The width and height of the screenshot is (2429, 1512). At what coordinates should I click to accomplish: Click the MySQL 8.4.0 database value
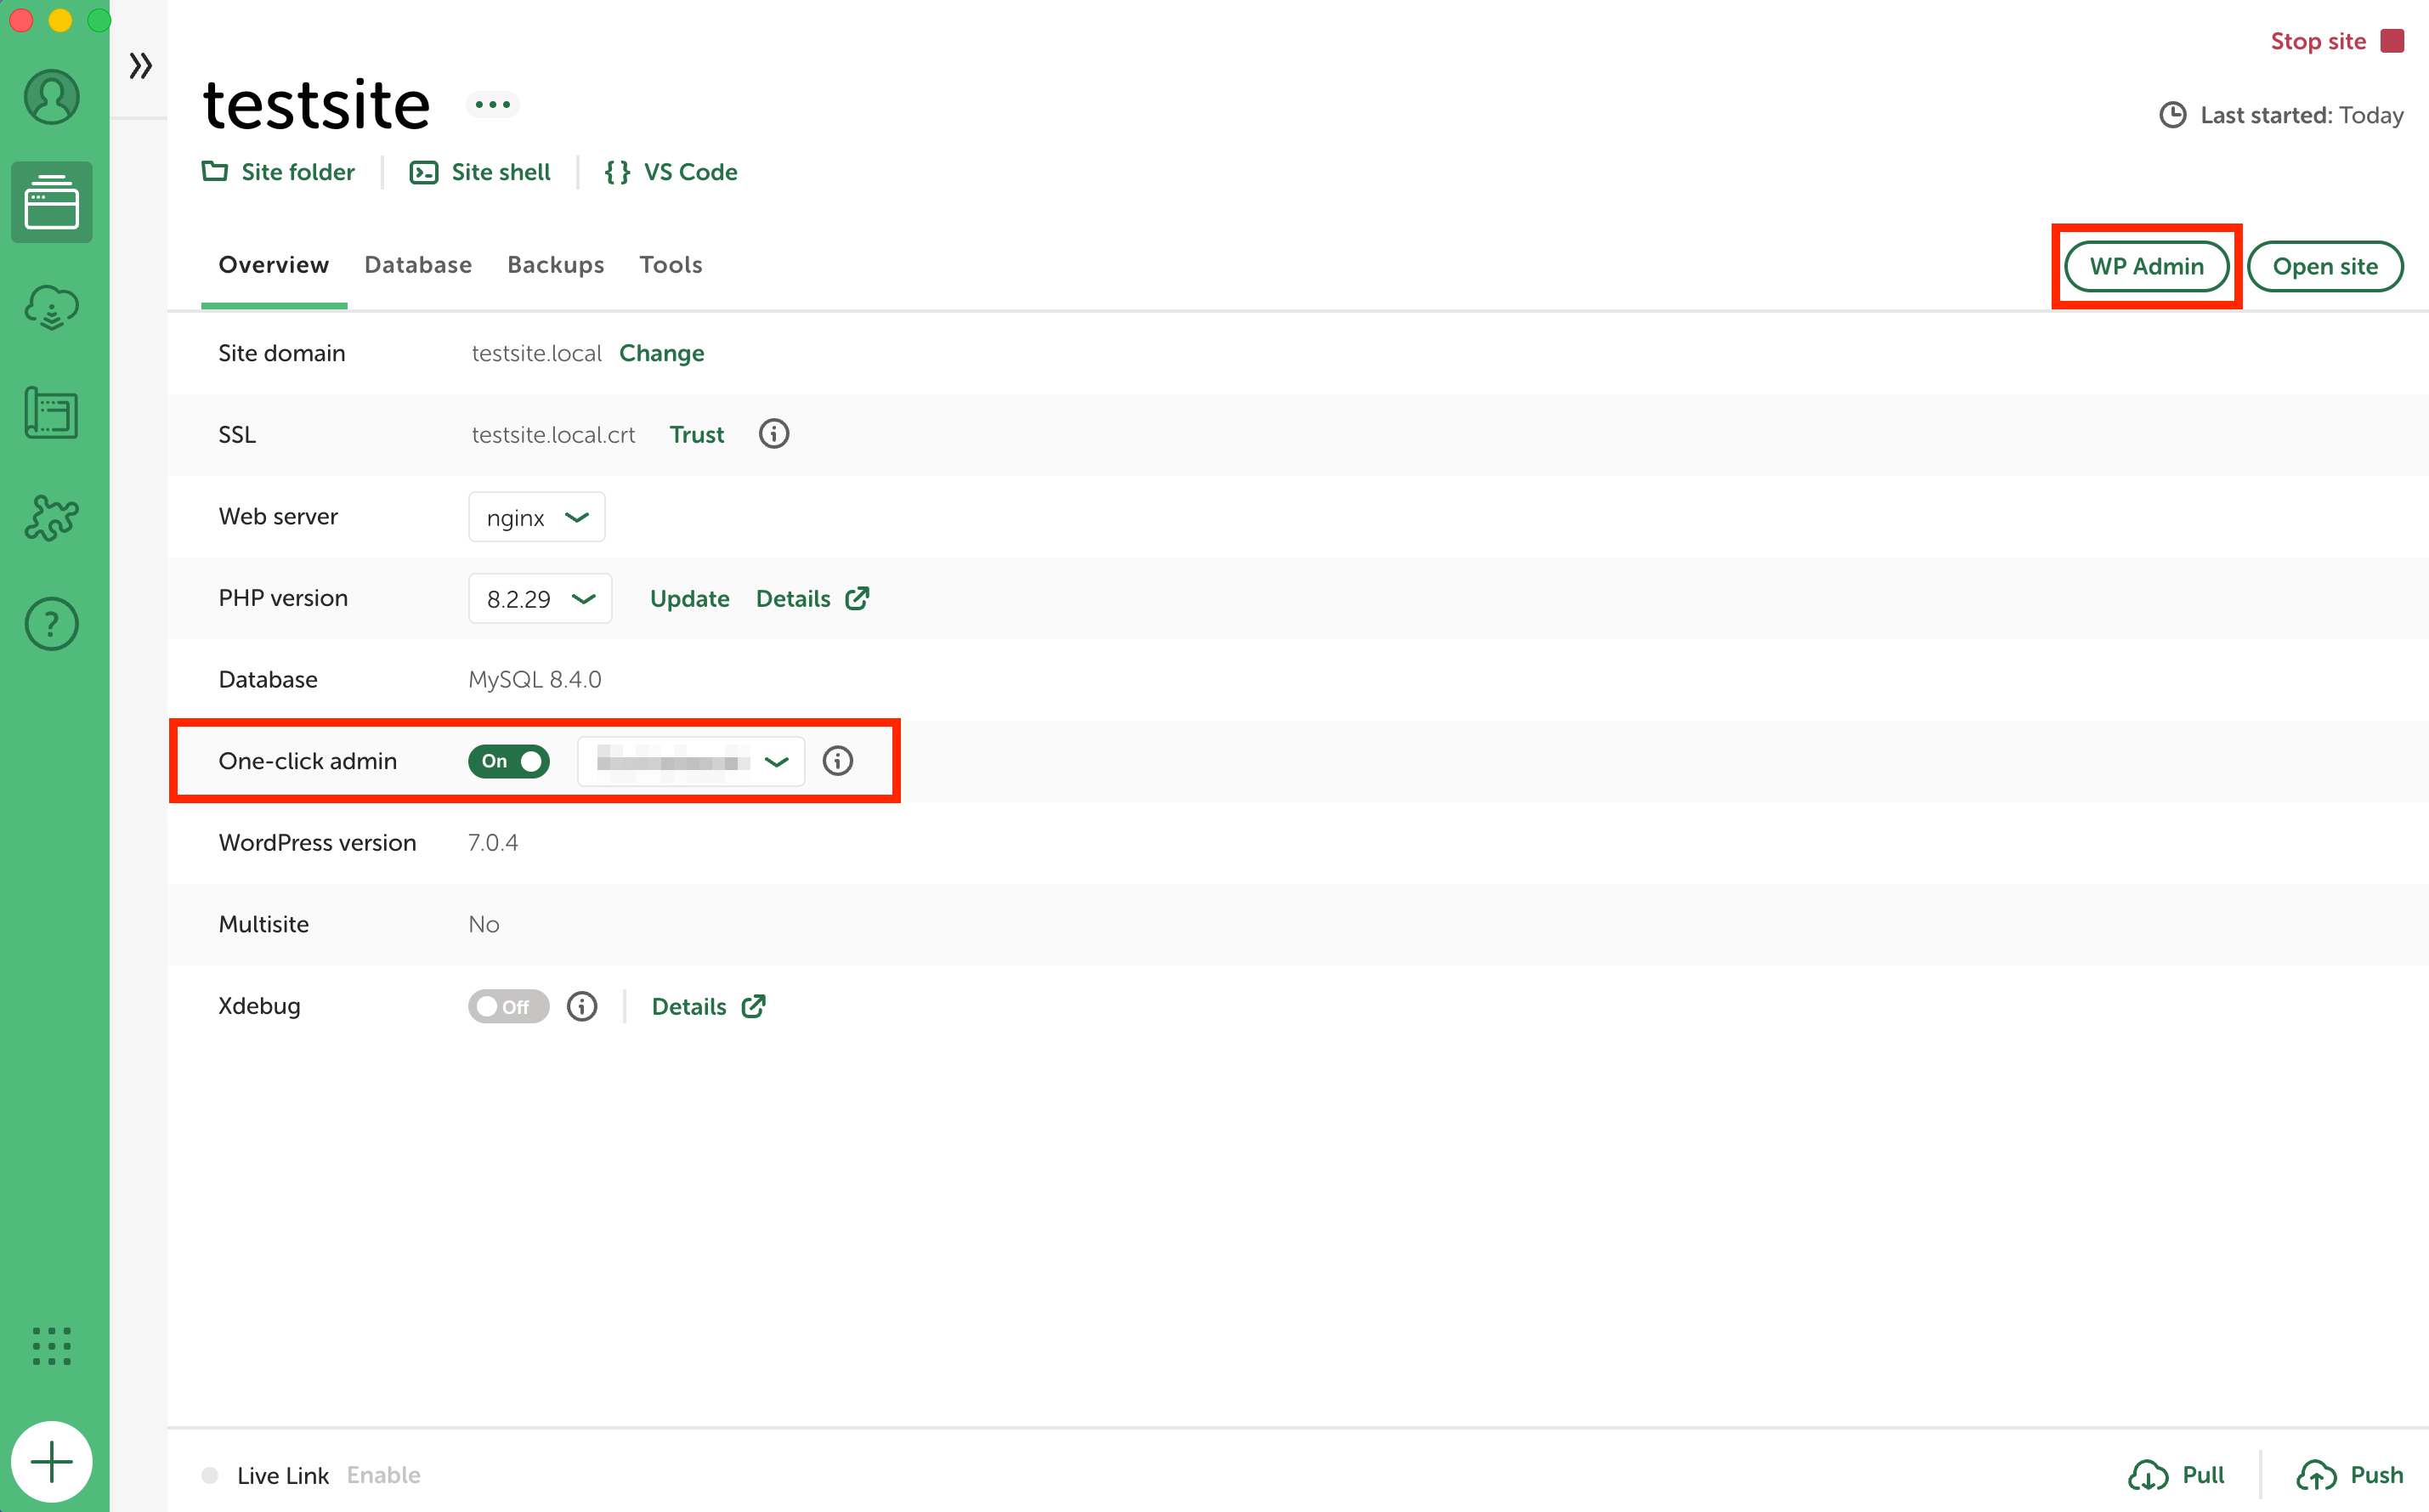pyautogui.click(x=535, y=680)
